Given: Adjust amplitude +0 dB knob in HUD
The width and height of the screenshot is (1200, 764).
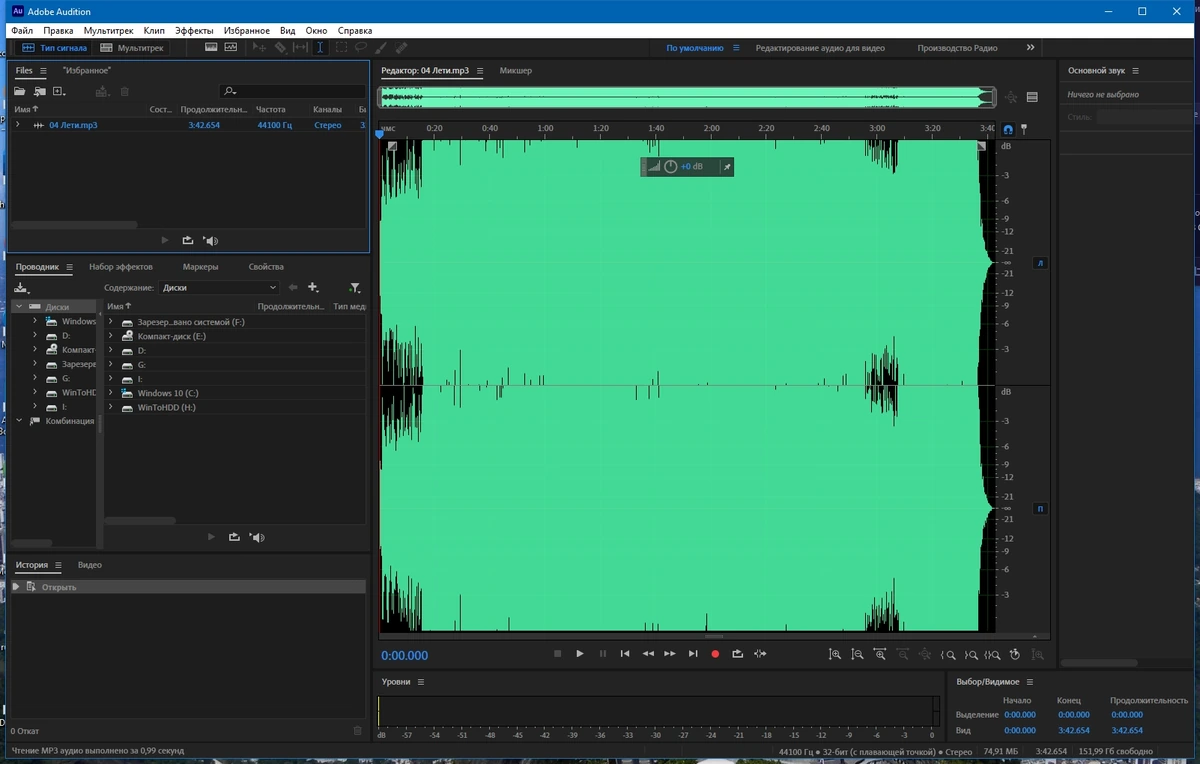Looking at the screenshot, I should click(x=671, y=167).
